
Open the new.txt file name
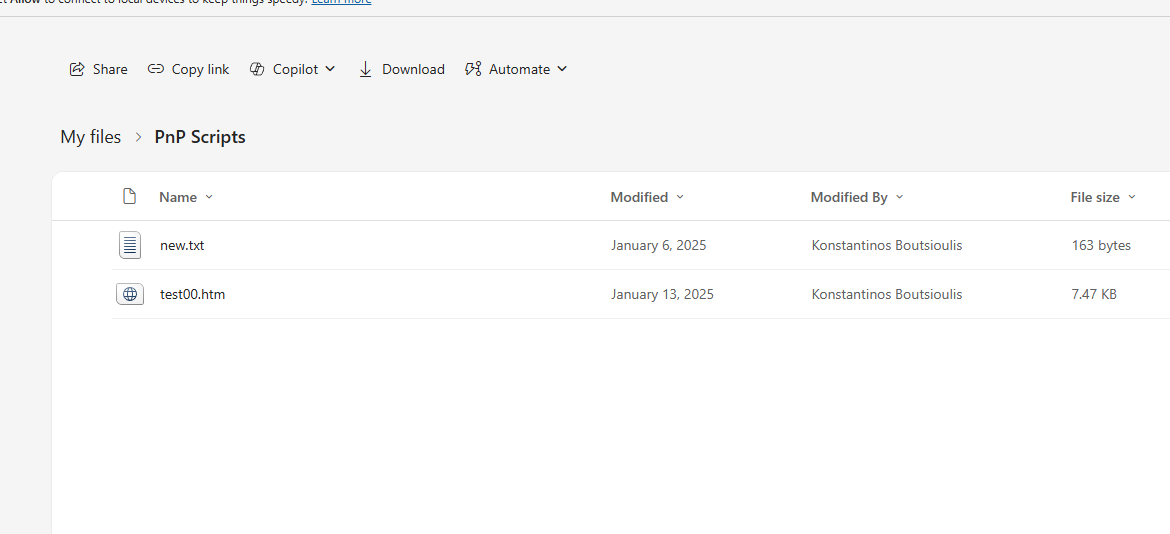coord(182,245)
